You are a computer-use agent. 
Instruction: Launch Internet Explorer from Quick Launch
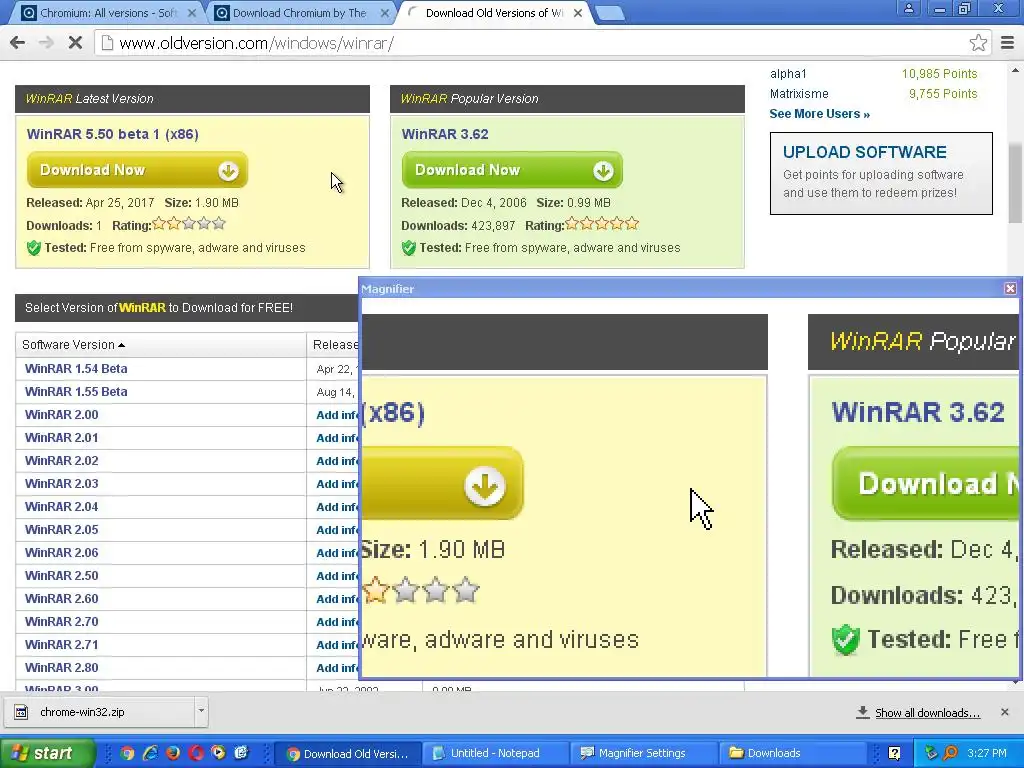pyautogui.click(x=150, y=753)
